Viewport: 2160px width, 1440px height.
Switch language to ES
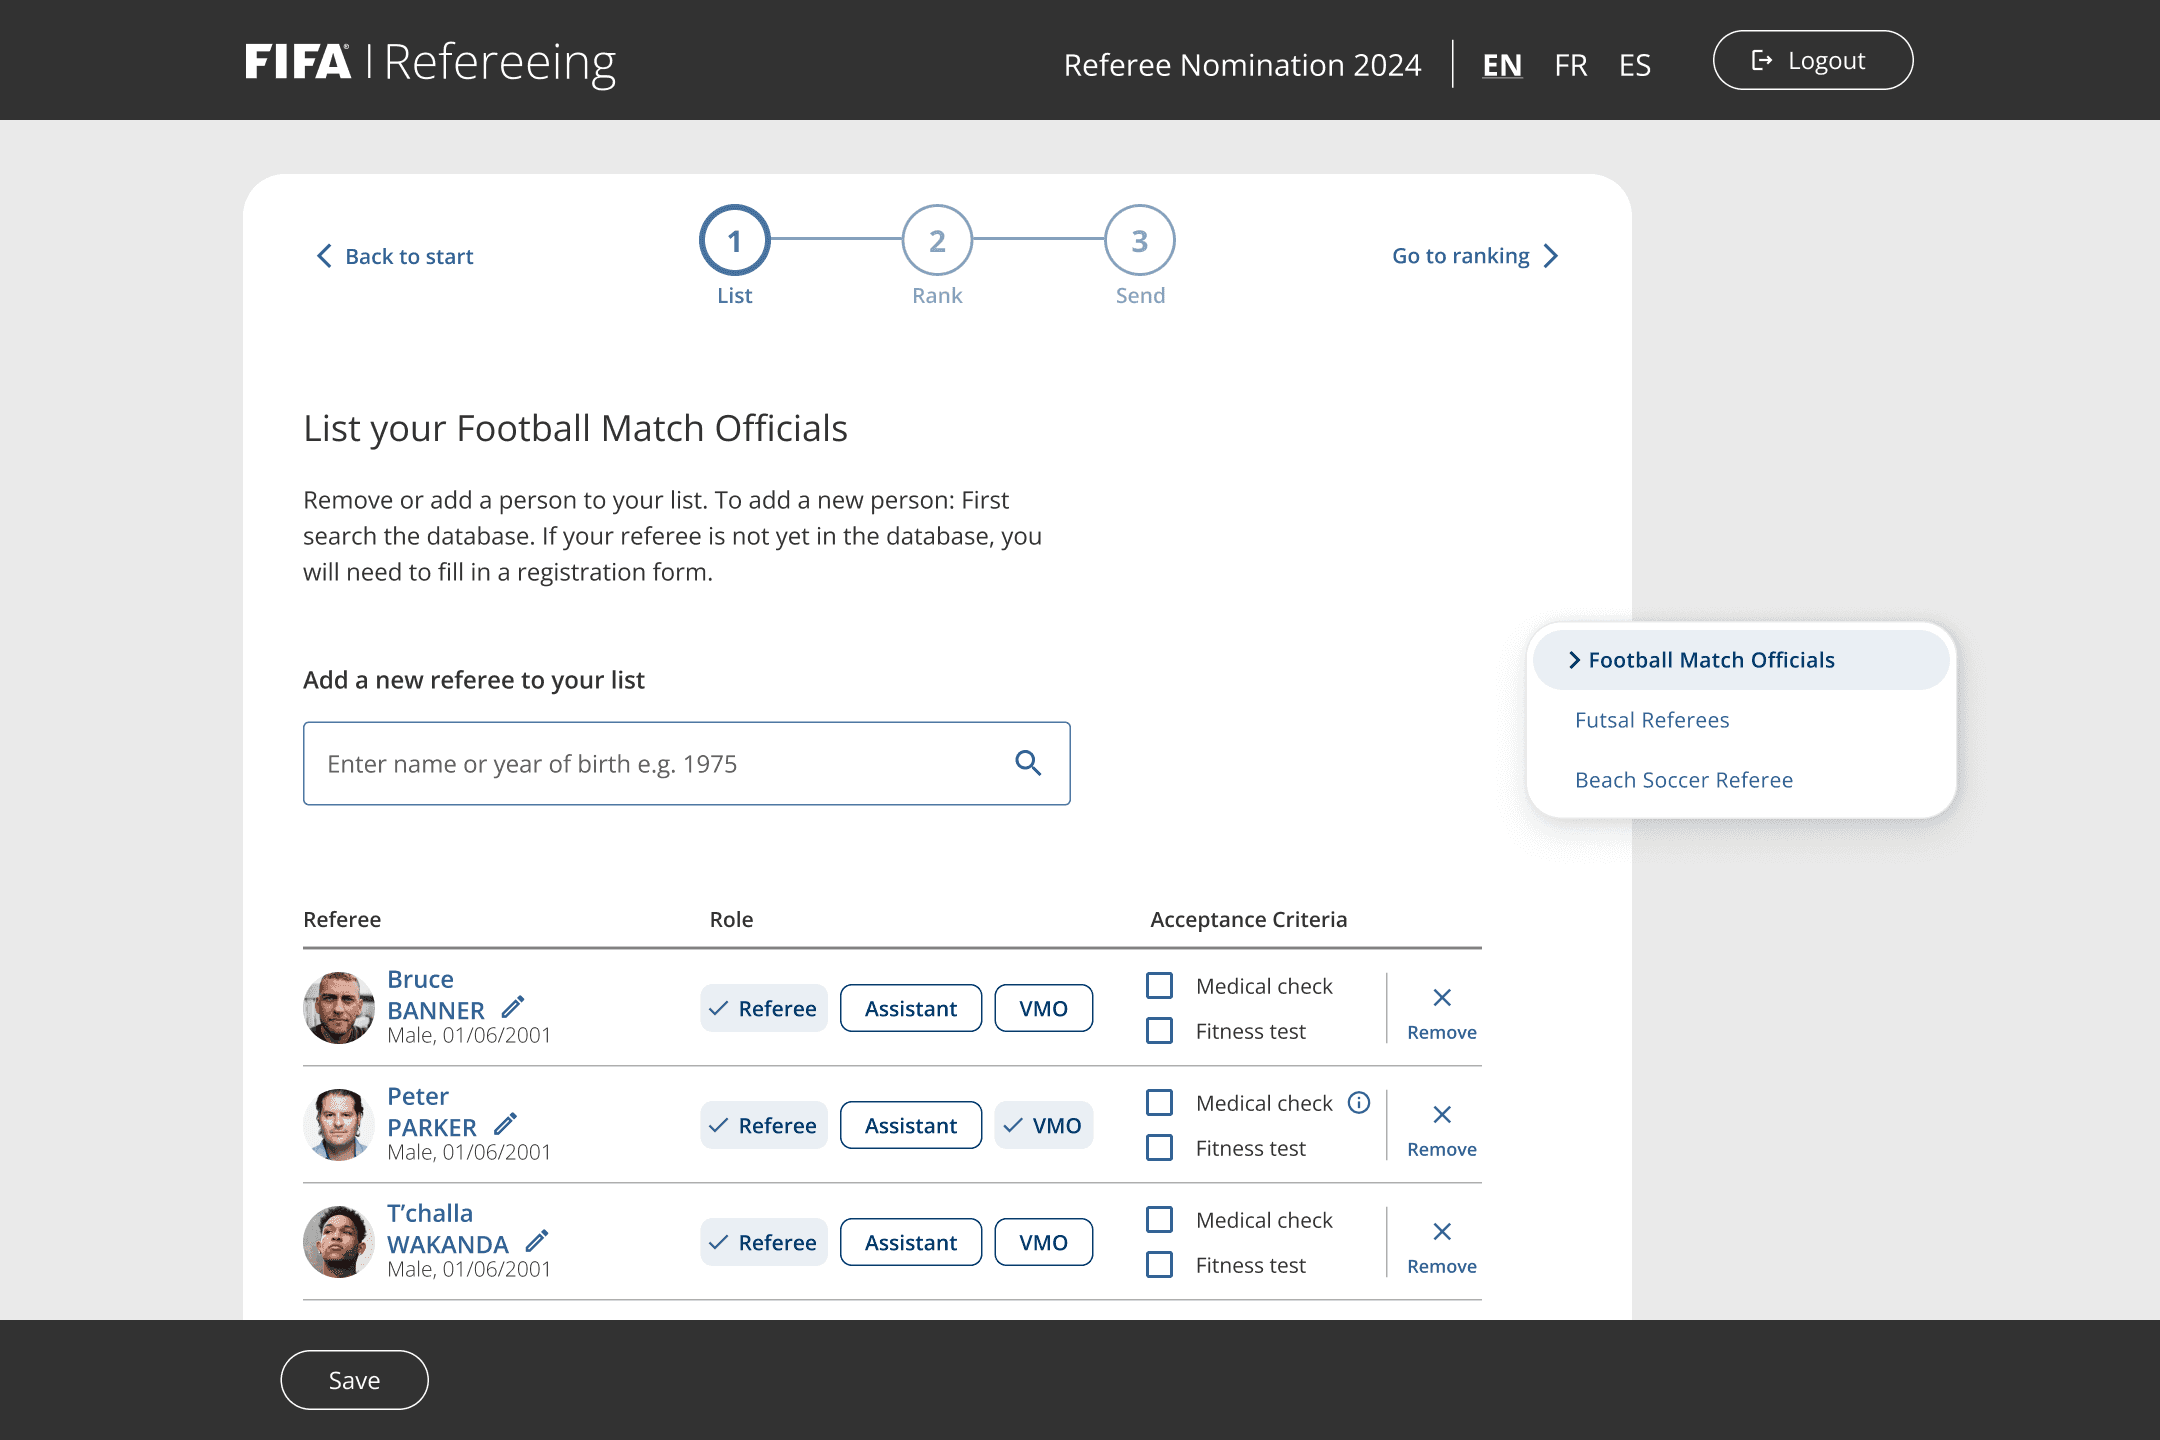(x=1635, y=65)
